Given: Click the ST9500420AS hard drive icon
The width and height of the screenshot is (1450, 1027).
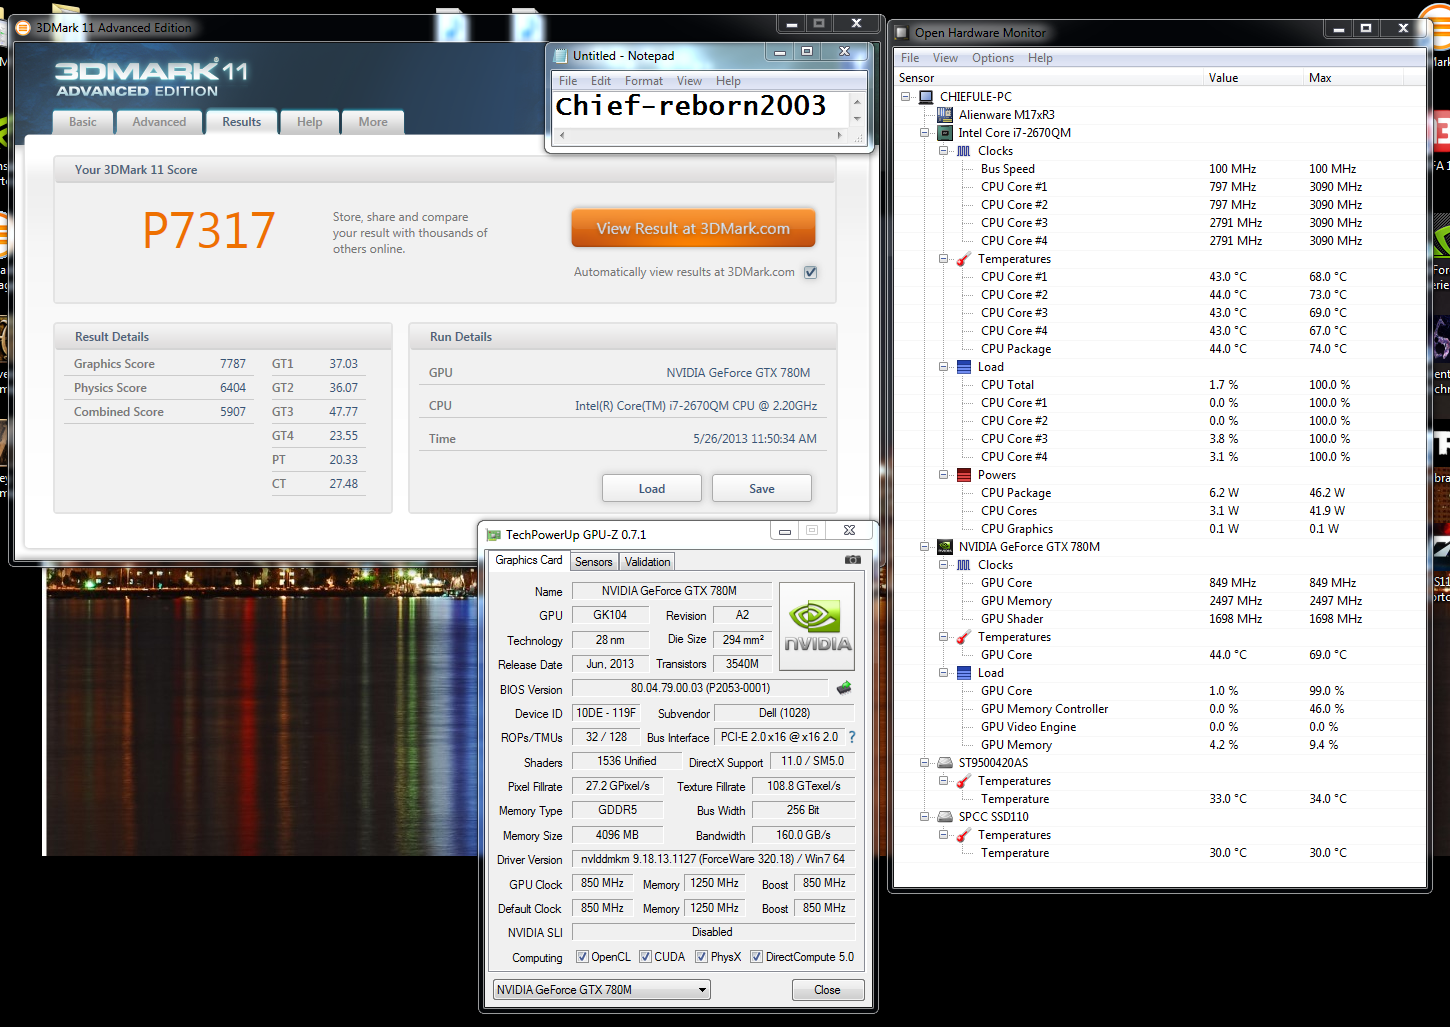Looking at the screenshot, I should click(x=945, y=763).
